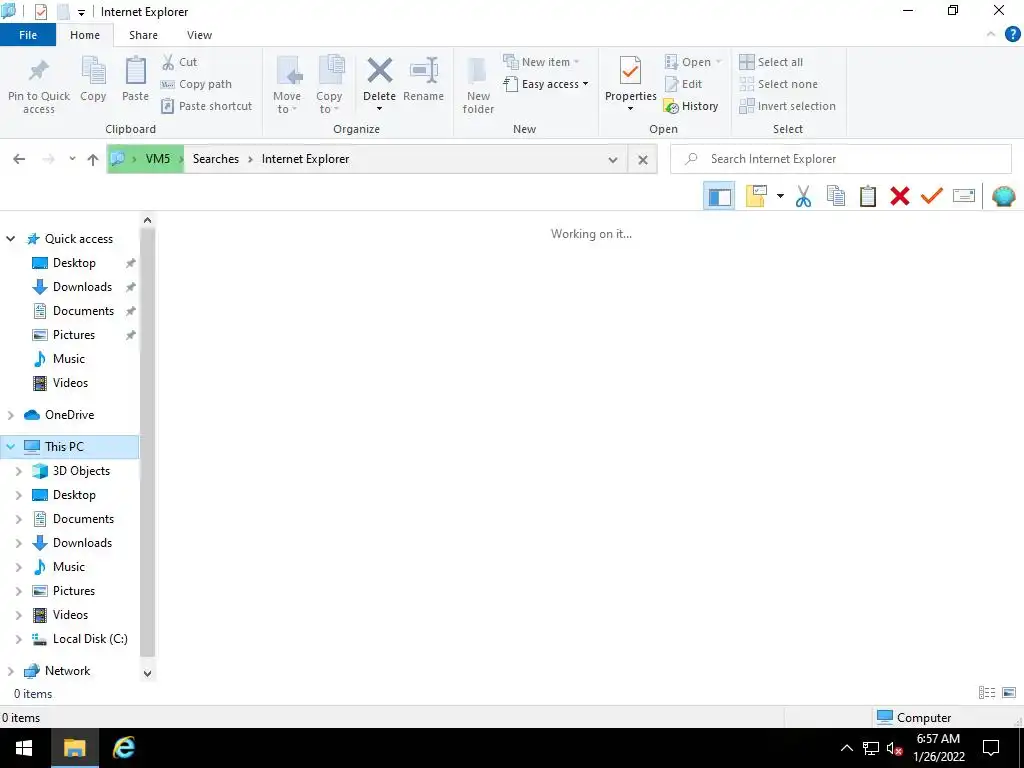Stop loading with the X button
Viewport: 1024px width, 768px height.
tap(643, 159)
